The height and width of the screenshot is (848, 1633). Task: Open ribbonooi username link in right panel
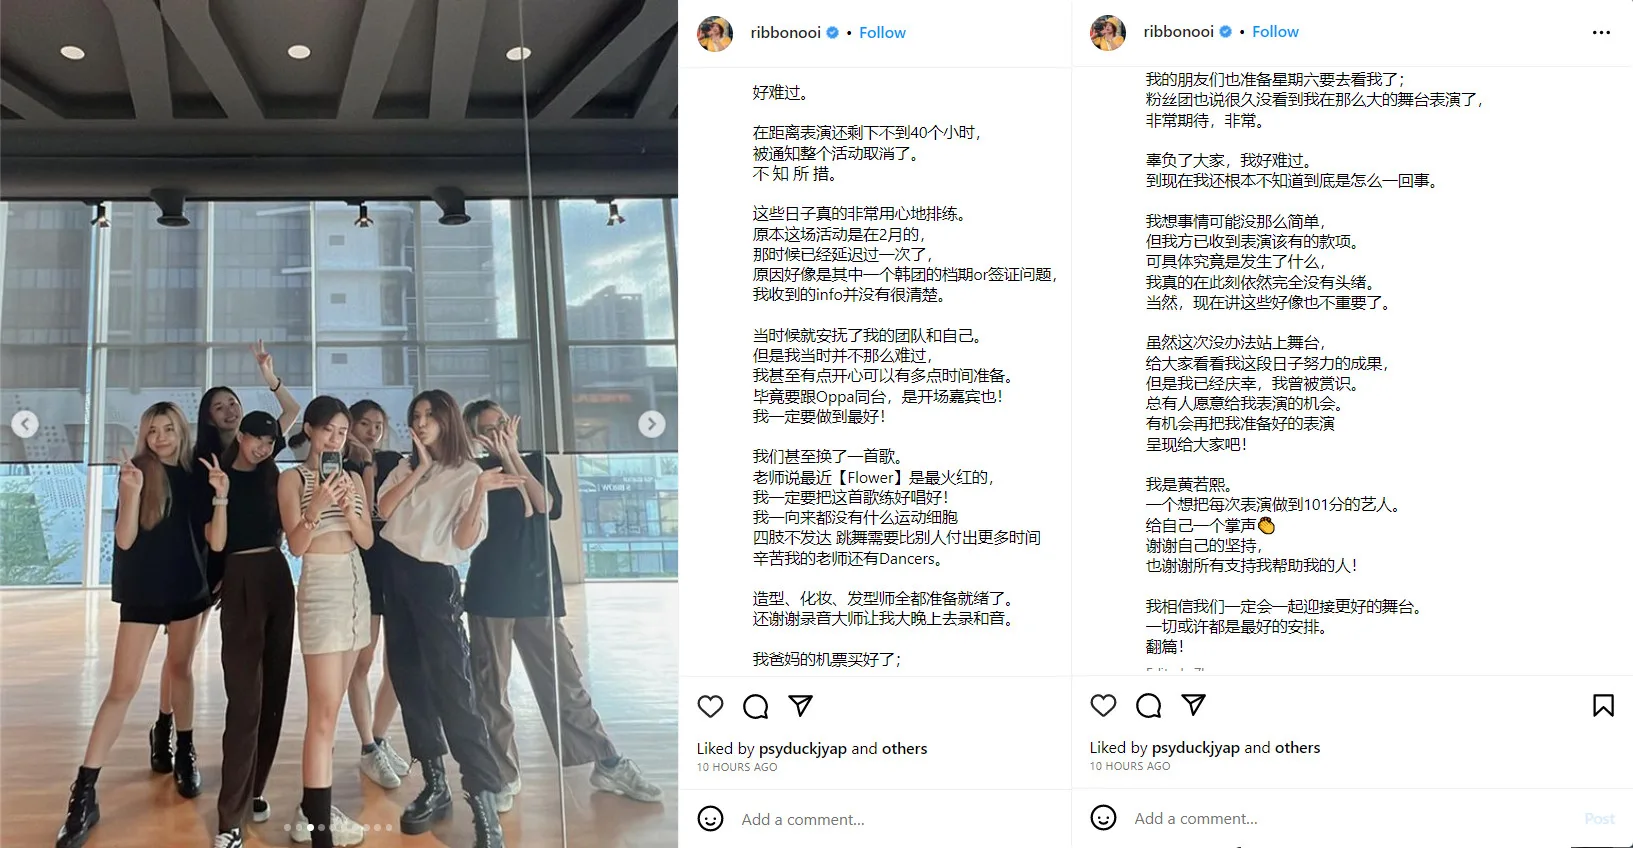click(x=1178, y=32)
